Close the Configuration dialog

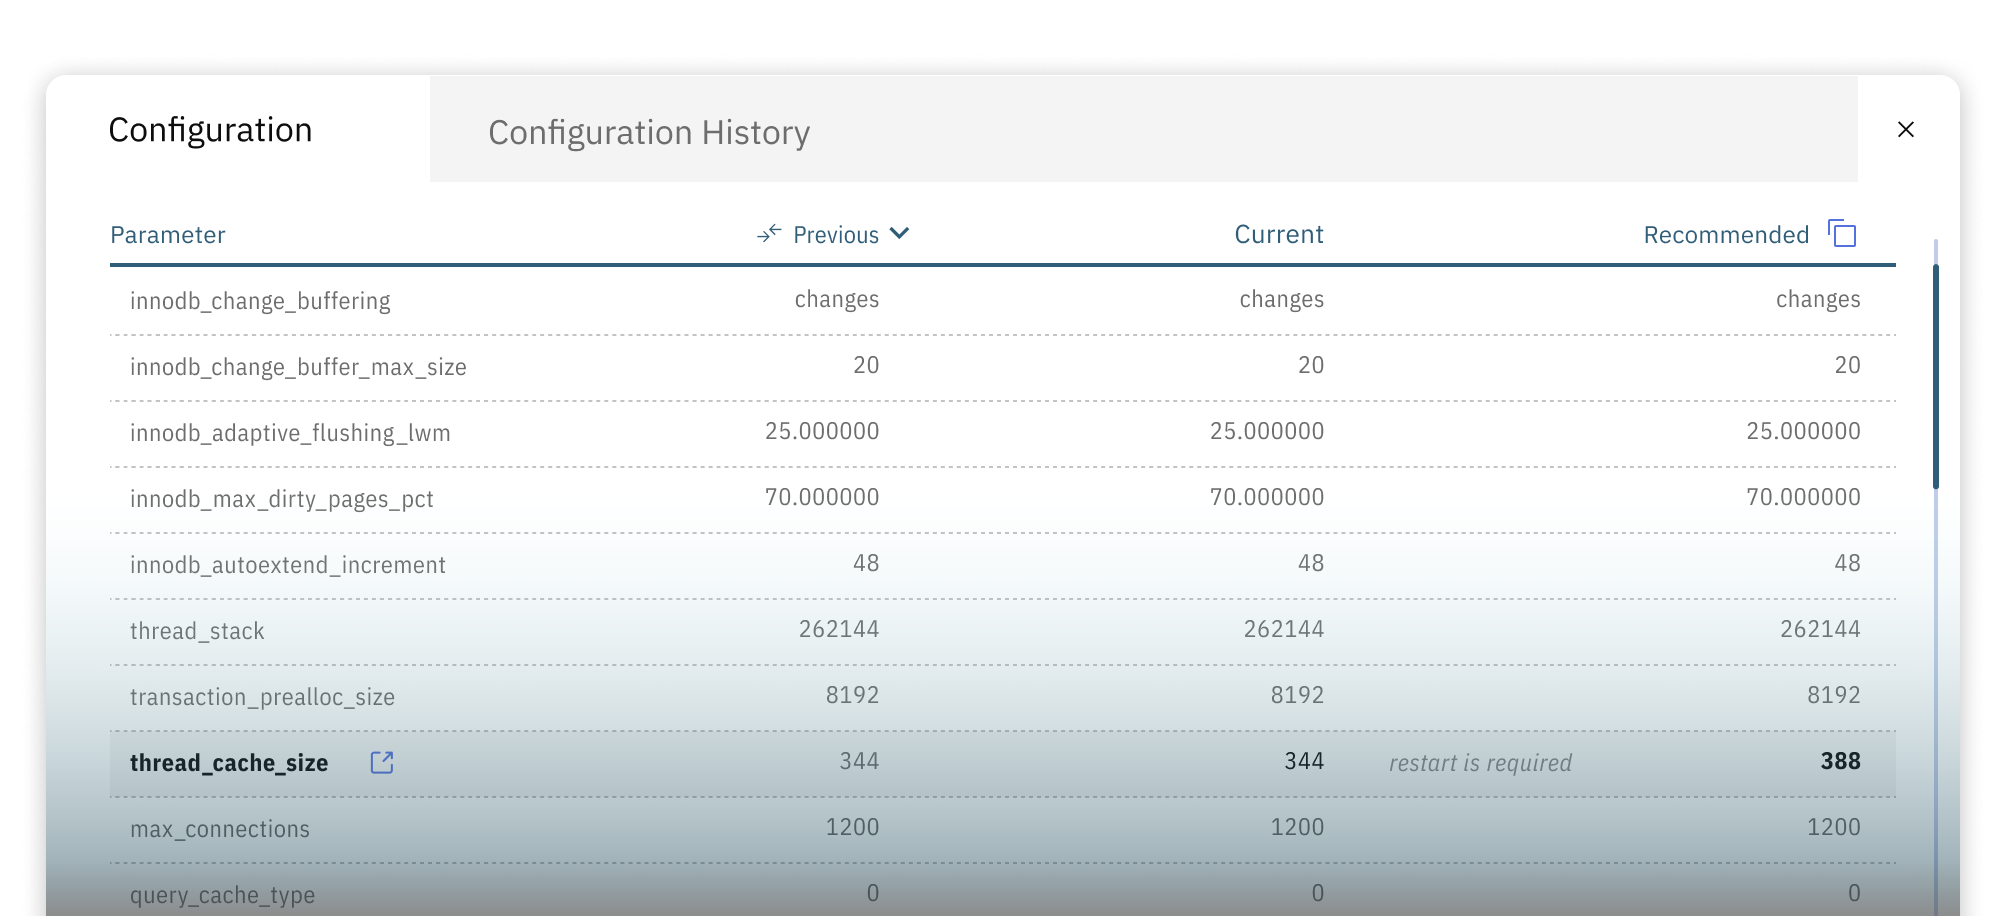pyautogui.click(x=1905, y=129)
